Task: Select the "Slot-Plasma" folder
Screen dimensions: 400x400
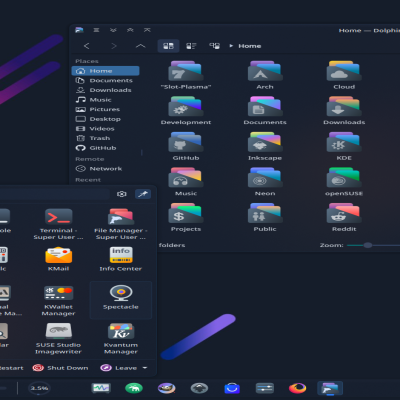Action: pos(186,75)
